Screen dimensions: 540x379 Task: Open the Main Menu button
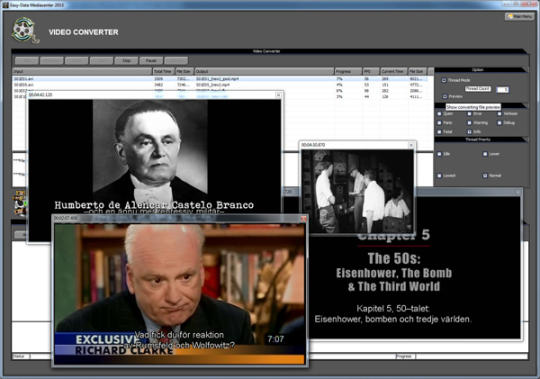tap(519, 16)
